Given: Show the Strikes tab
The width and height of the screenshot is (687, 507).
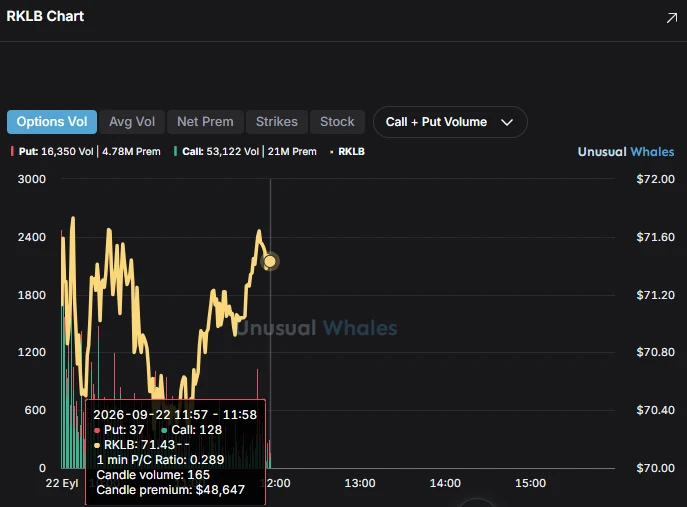Looking at the screenshot, I should point(276,122).
